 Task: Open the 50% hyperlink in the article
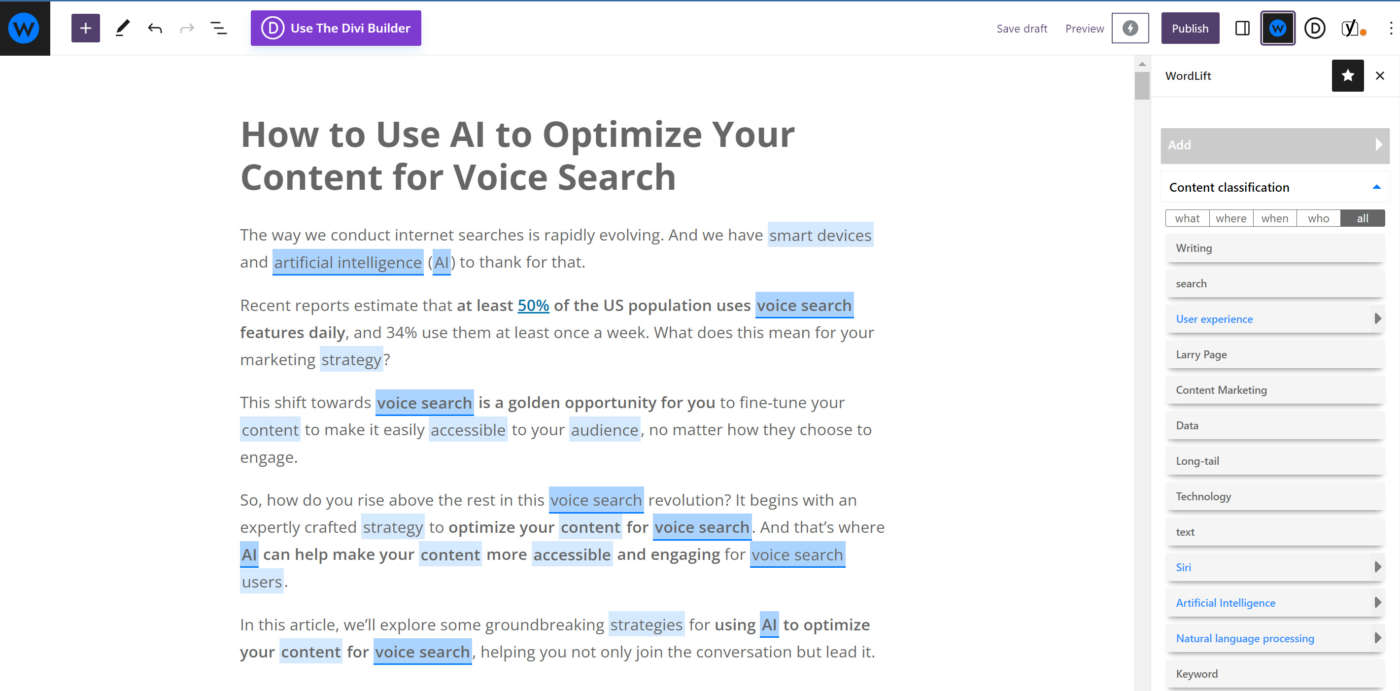coord(533,306)
